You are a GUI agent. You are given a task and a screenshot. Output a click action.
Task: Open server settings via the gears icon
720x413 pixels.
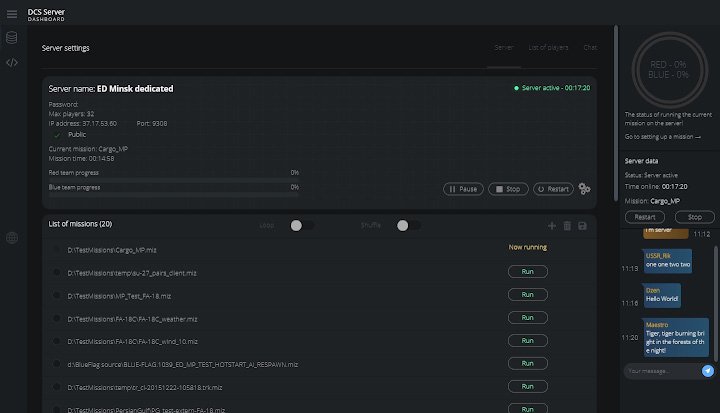585,188
